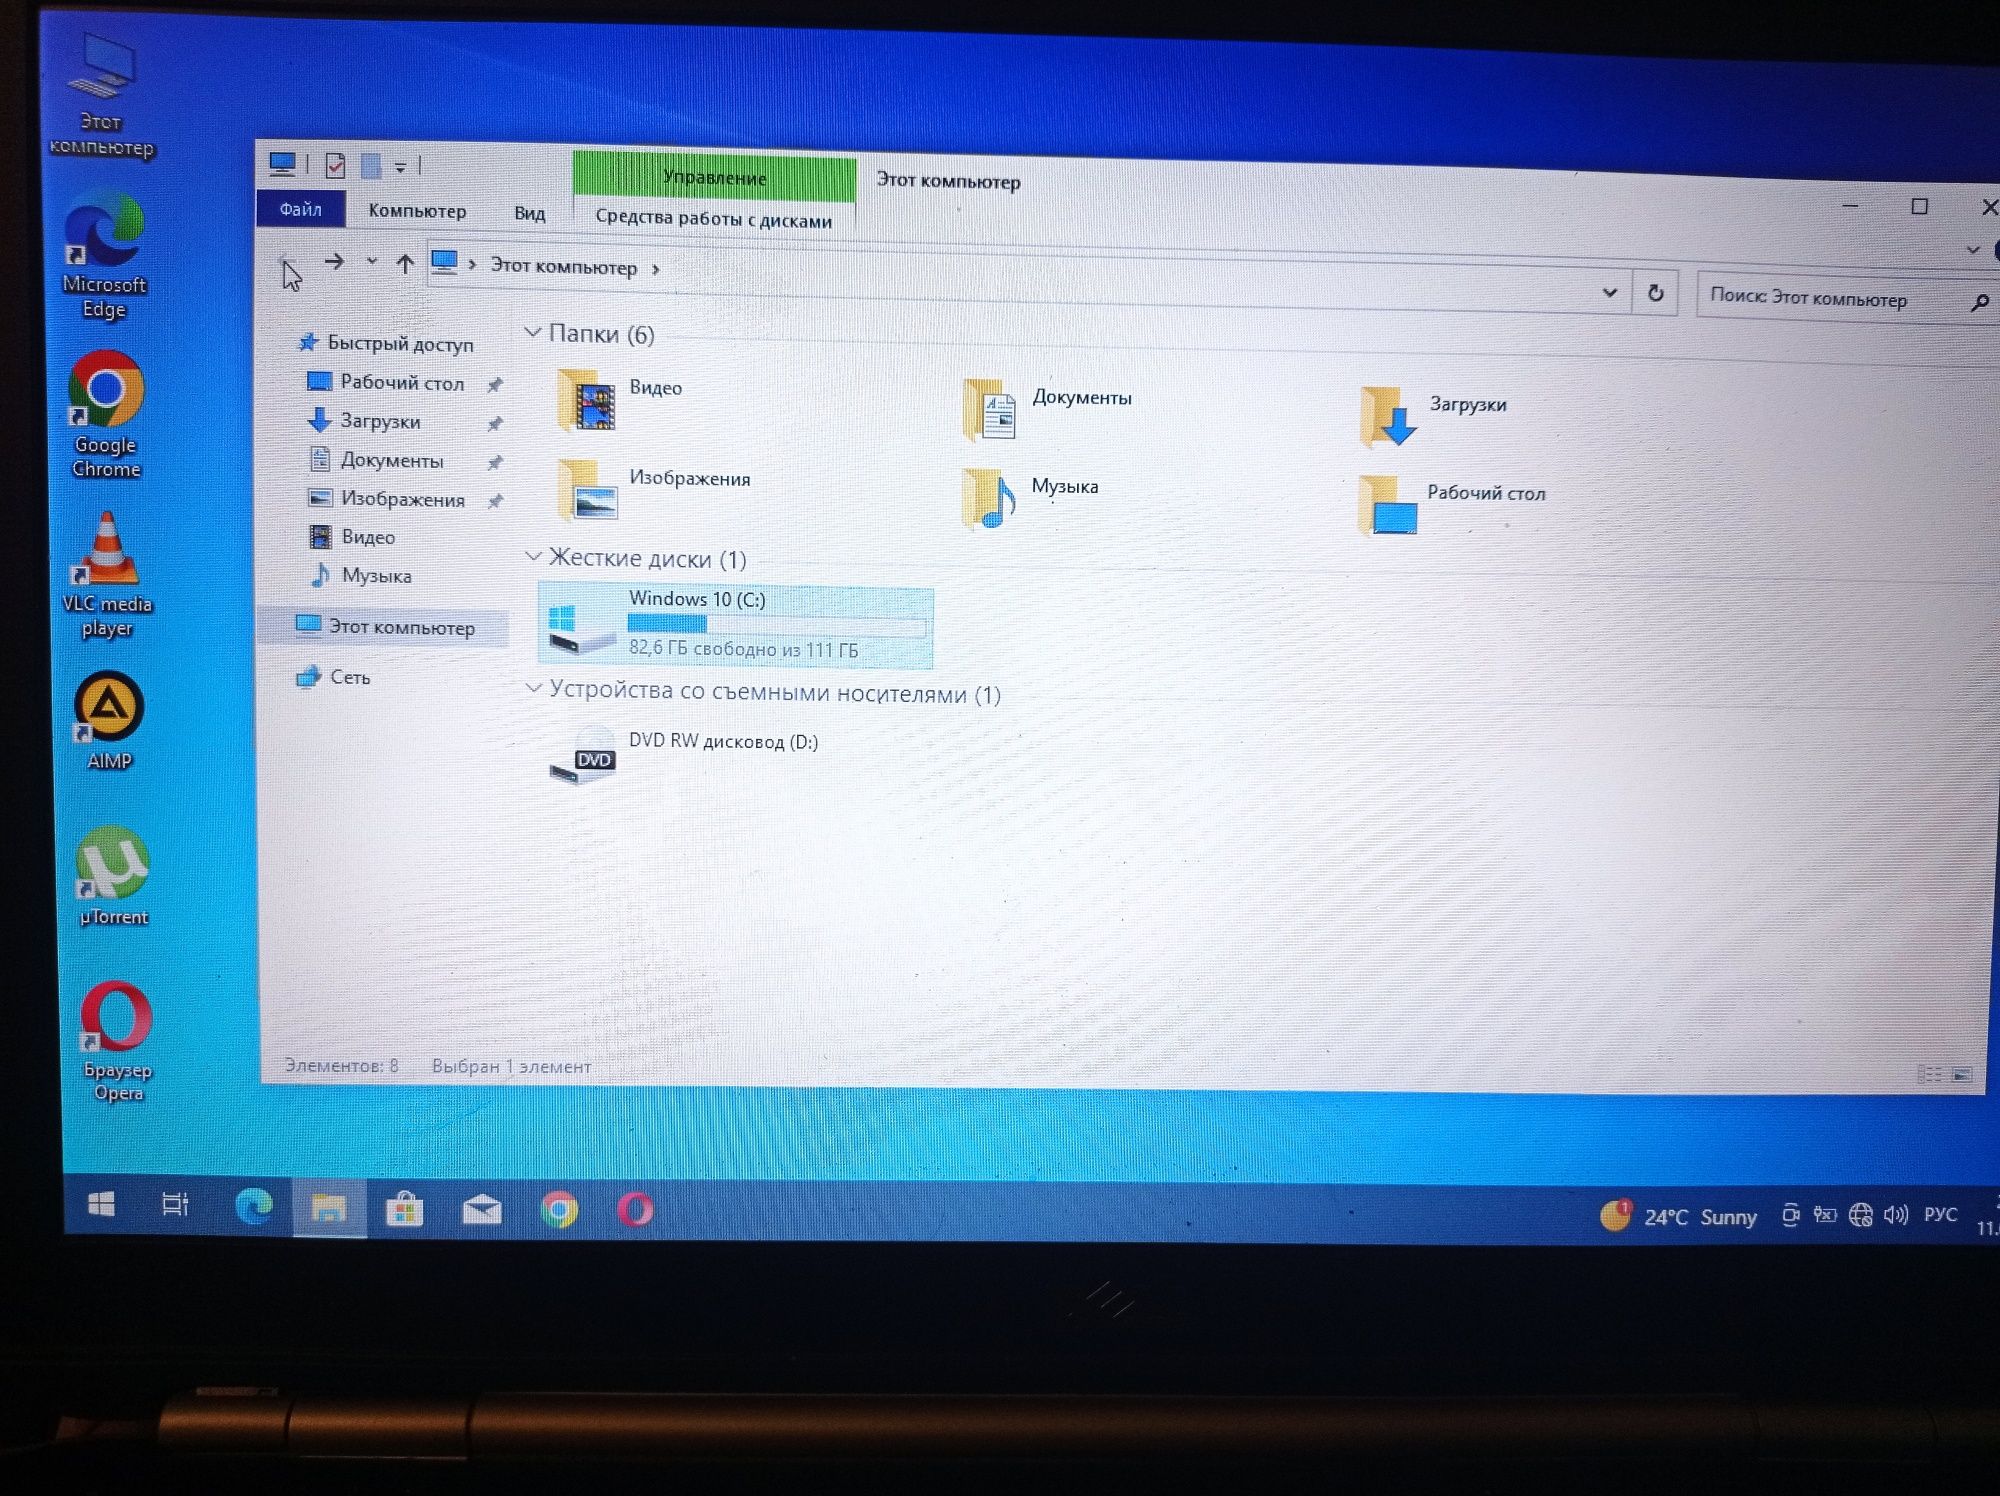Open Task View on the taskbar
This screenshot has height=1496, width=2000.
[x=175, y=1205]
